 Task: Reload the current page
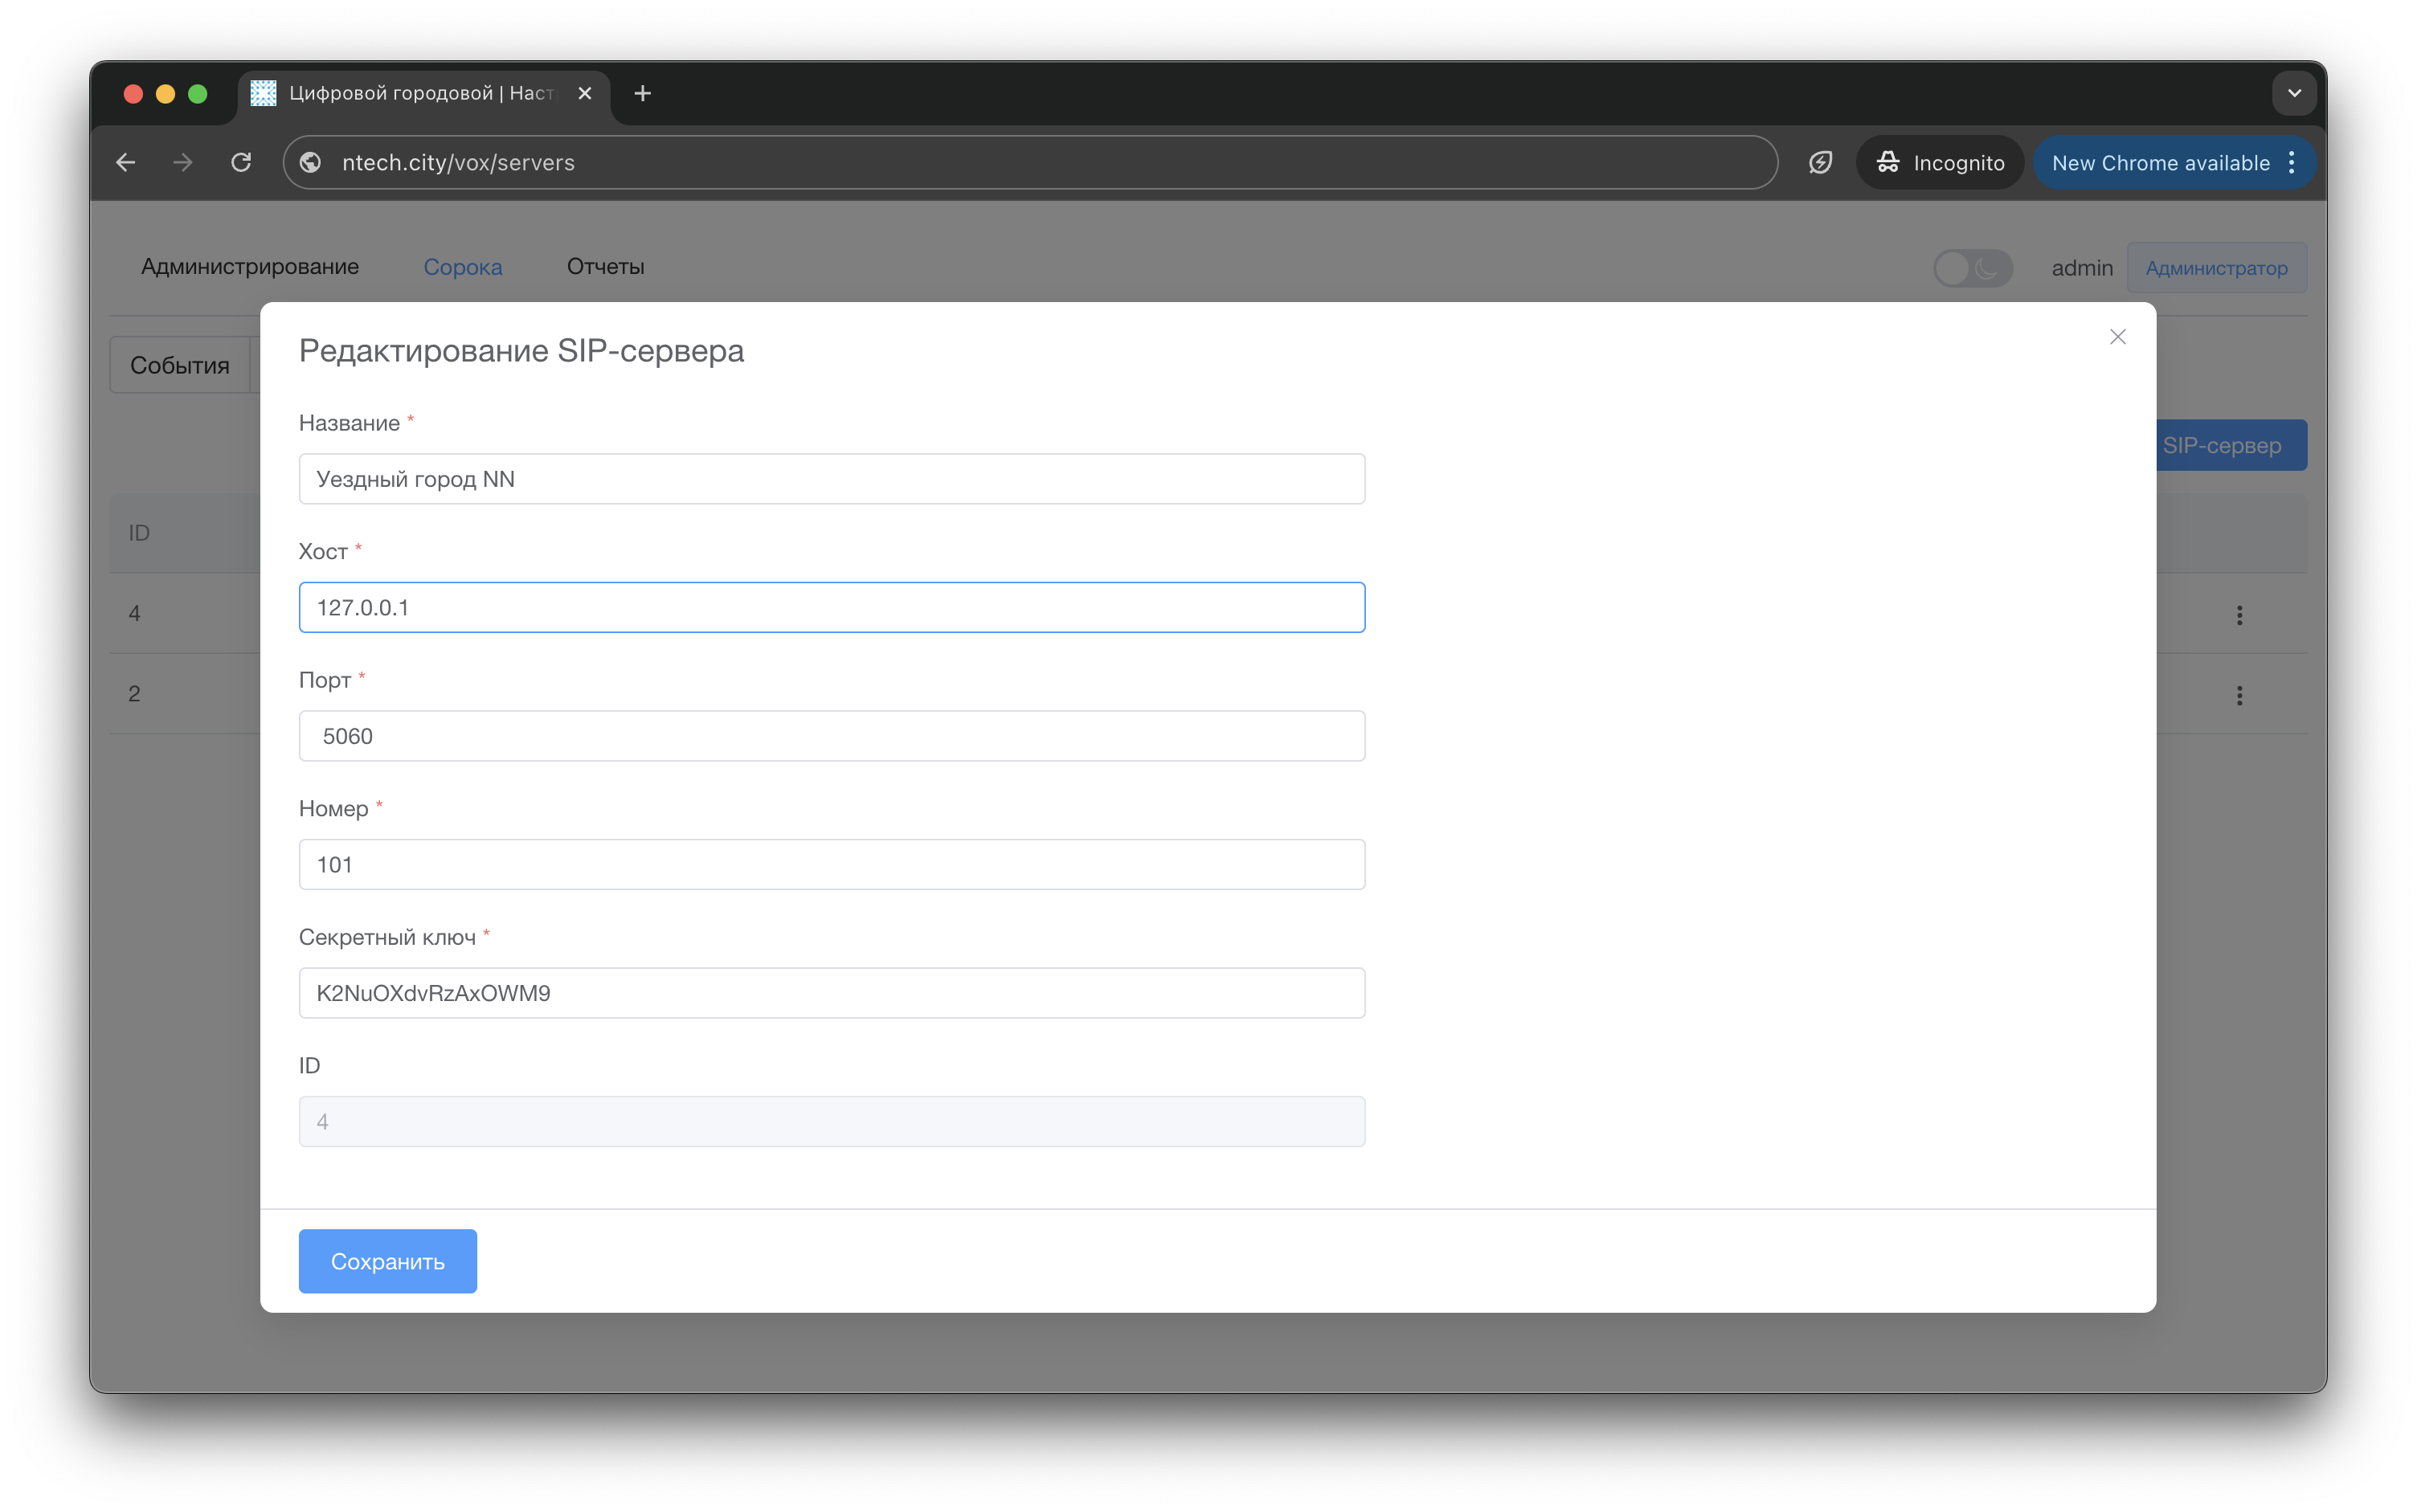point(241,162)
